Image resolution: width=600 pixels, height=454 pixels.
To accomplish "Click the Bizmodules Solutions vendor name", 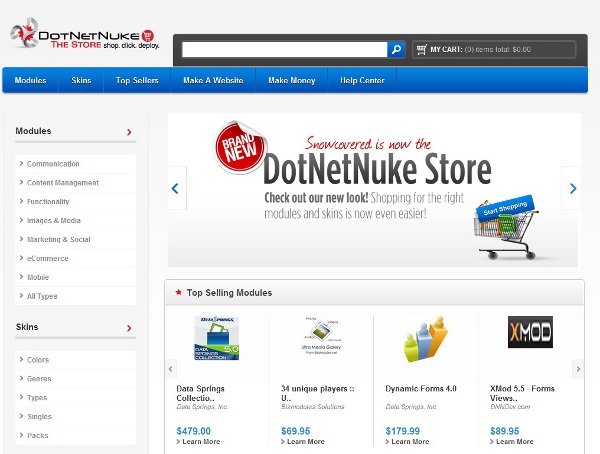I will [313, 407].
